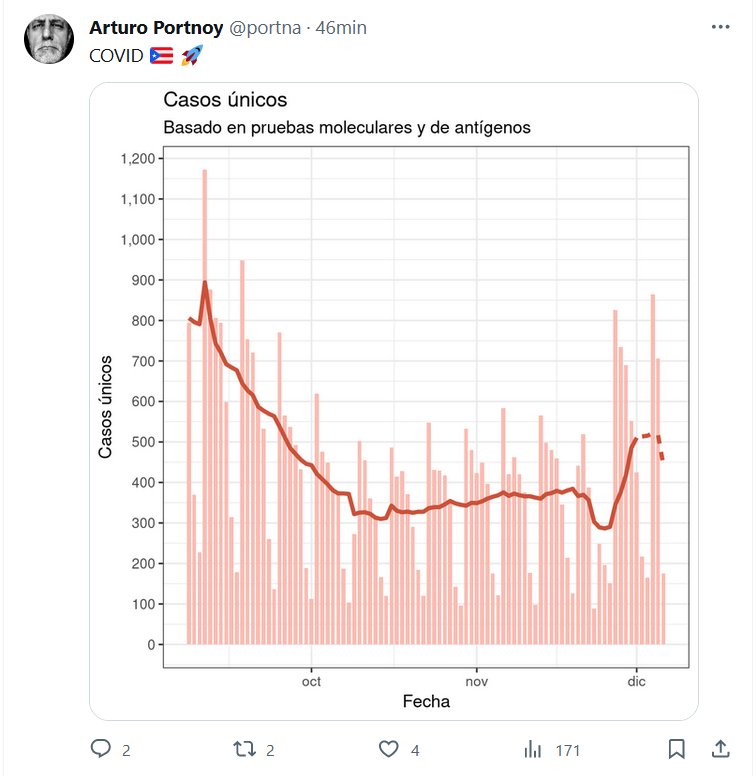Image resolution: width=756 pixels, height=776 pixels.
Task: Click the Arturo Portnoy display name
Action: (156, 28)
